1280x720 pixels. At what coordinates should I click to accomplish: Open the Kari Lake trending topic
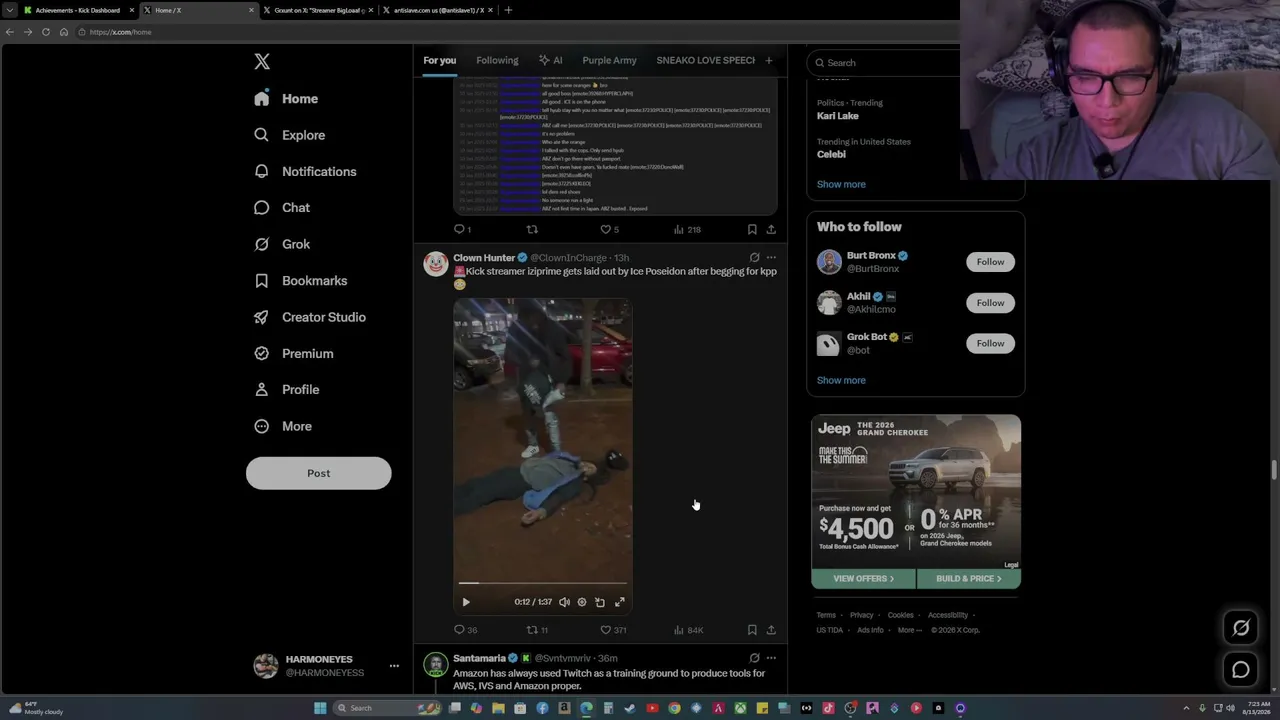tap(838, 116)
